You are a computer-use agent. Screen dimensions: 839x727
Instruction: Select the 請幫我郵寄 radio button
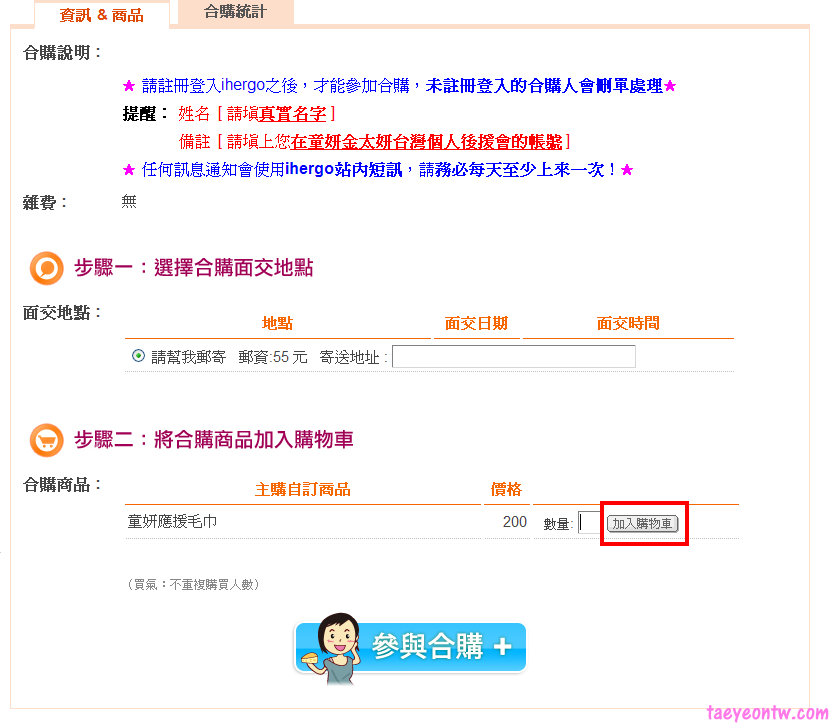point(138,356)
